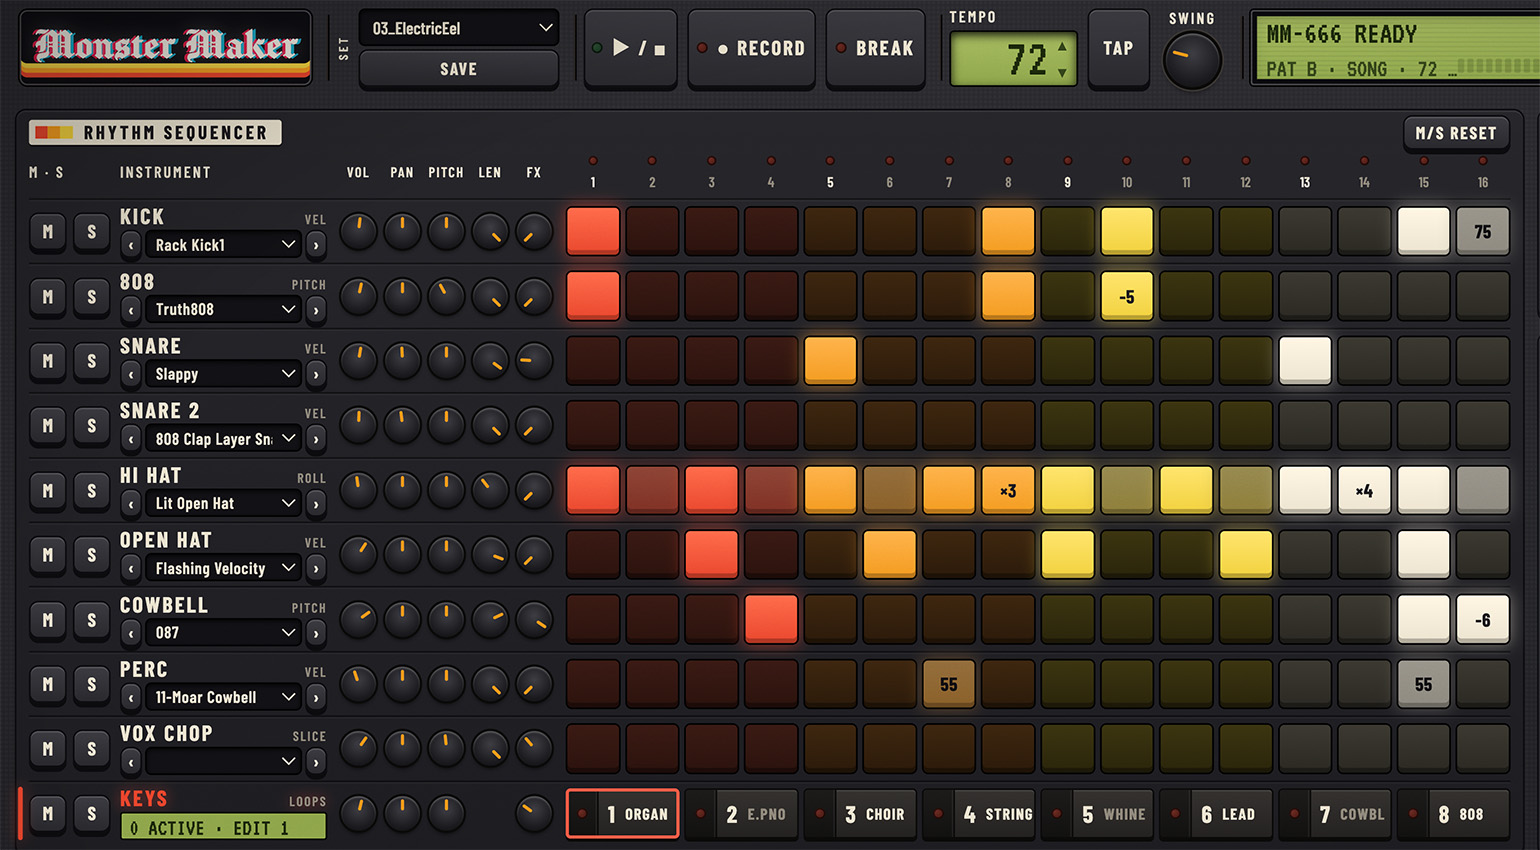The width and height of the screenshot is (1540, 850).
Task: Mute the KICK track
Action: click(x=48, y=232)
